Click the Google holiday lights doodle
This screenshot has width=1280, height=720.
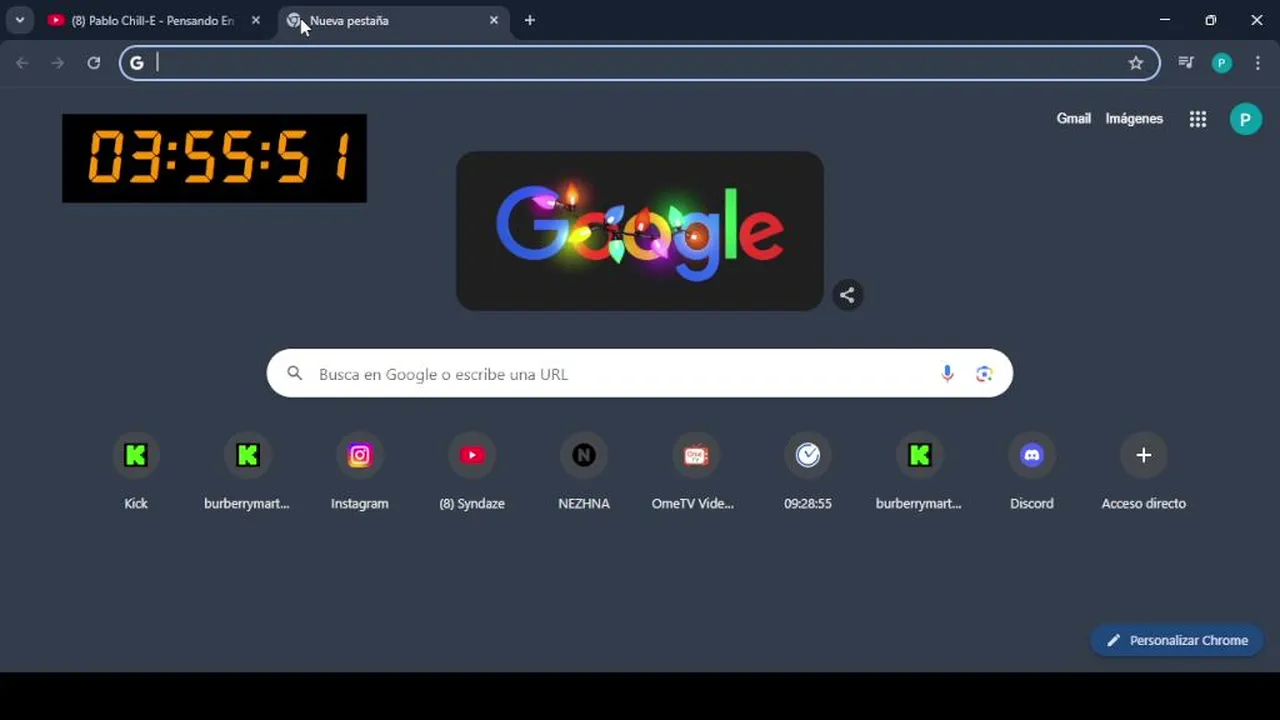pos(640,231)
